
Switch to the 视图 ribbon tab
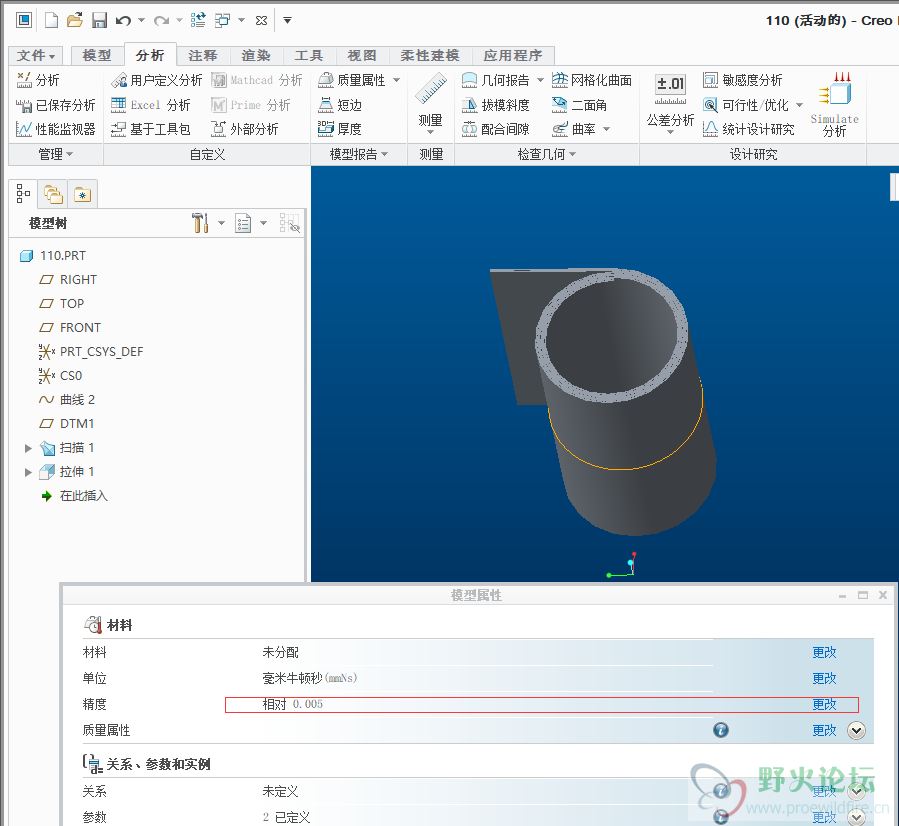[362, 56]
